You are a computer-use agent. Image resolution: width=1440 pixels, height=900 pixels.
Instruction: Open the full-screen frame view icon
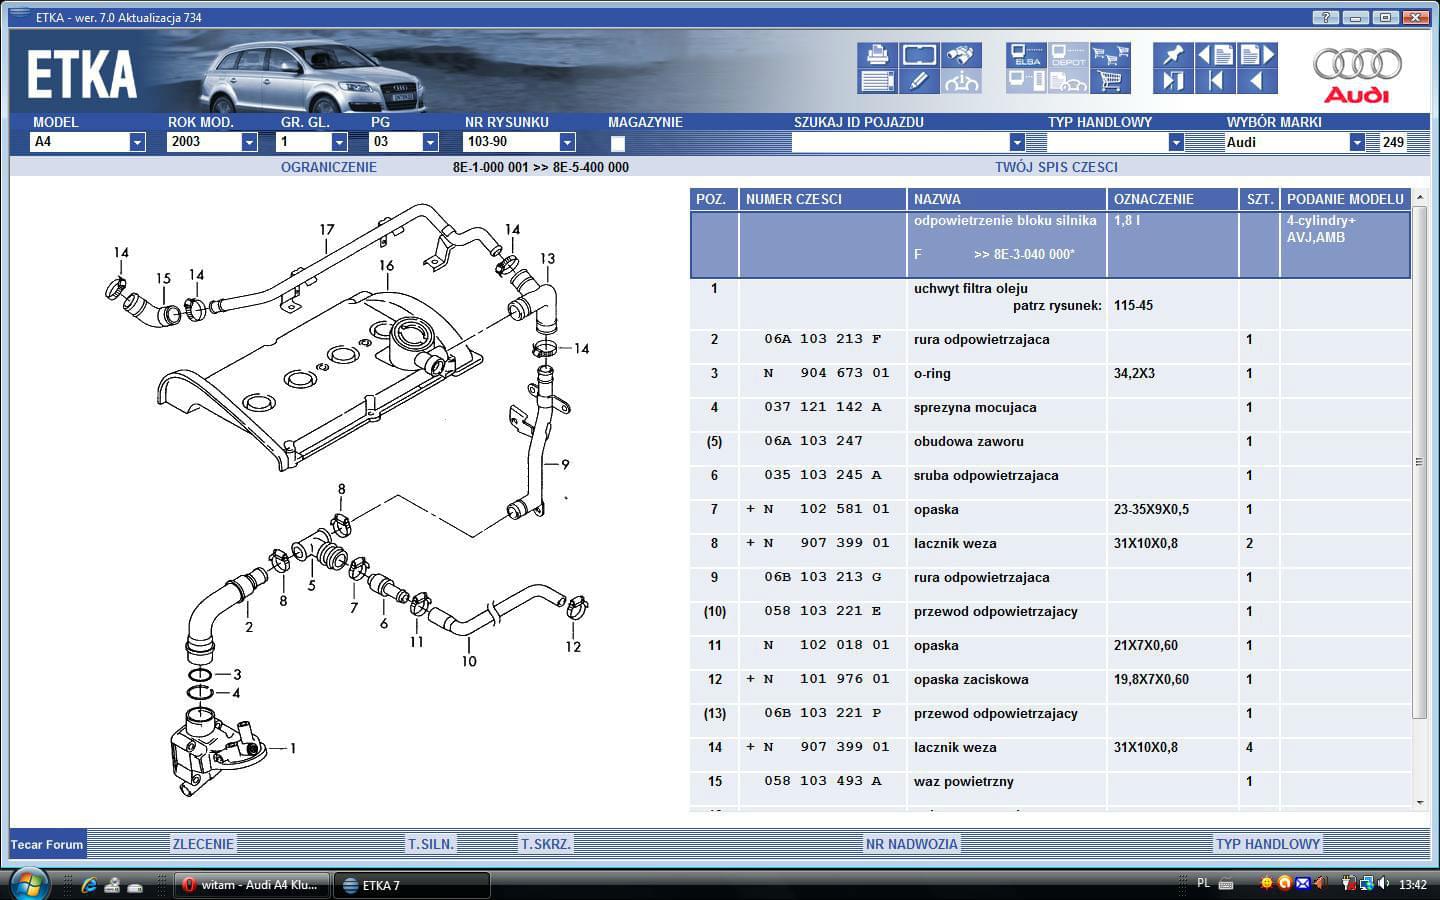point(919,54)
